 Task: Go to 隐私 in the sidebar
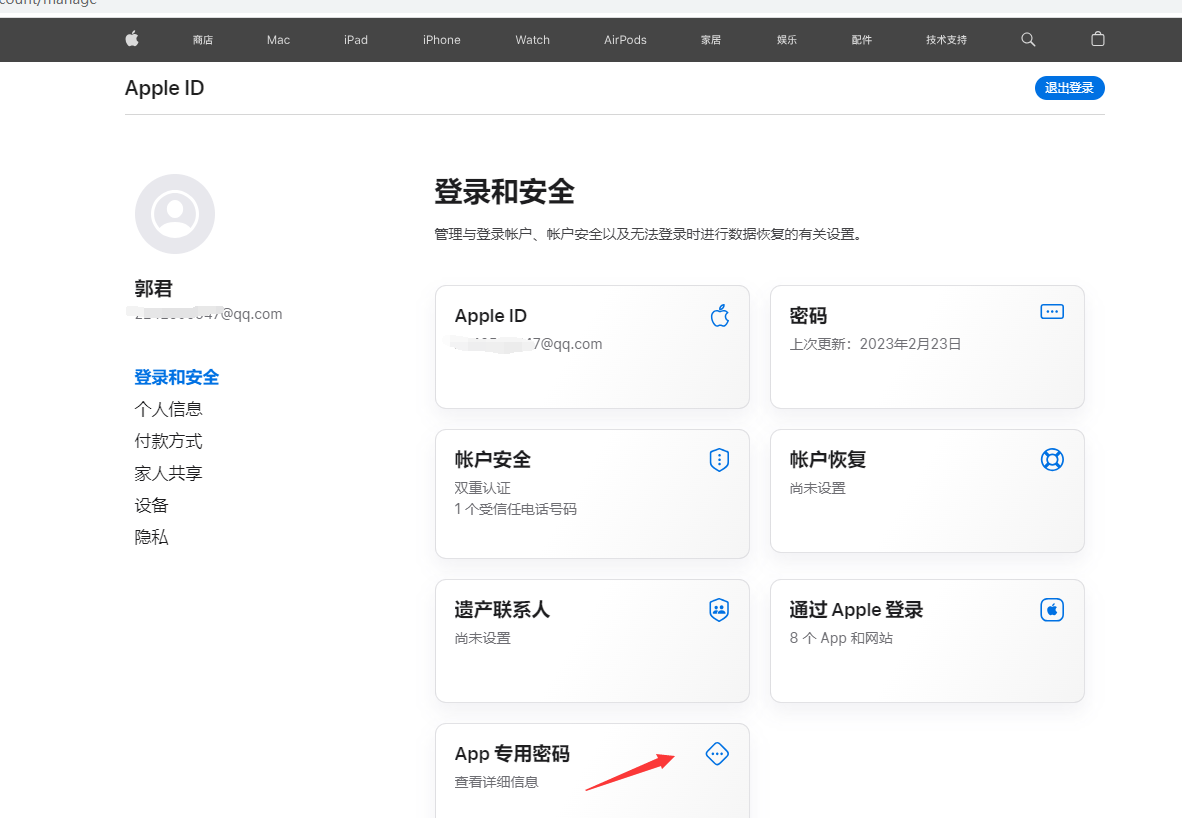(151, 537)
